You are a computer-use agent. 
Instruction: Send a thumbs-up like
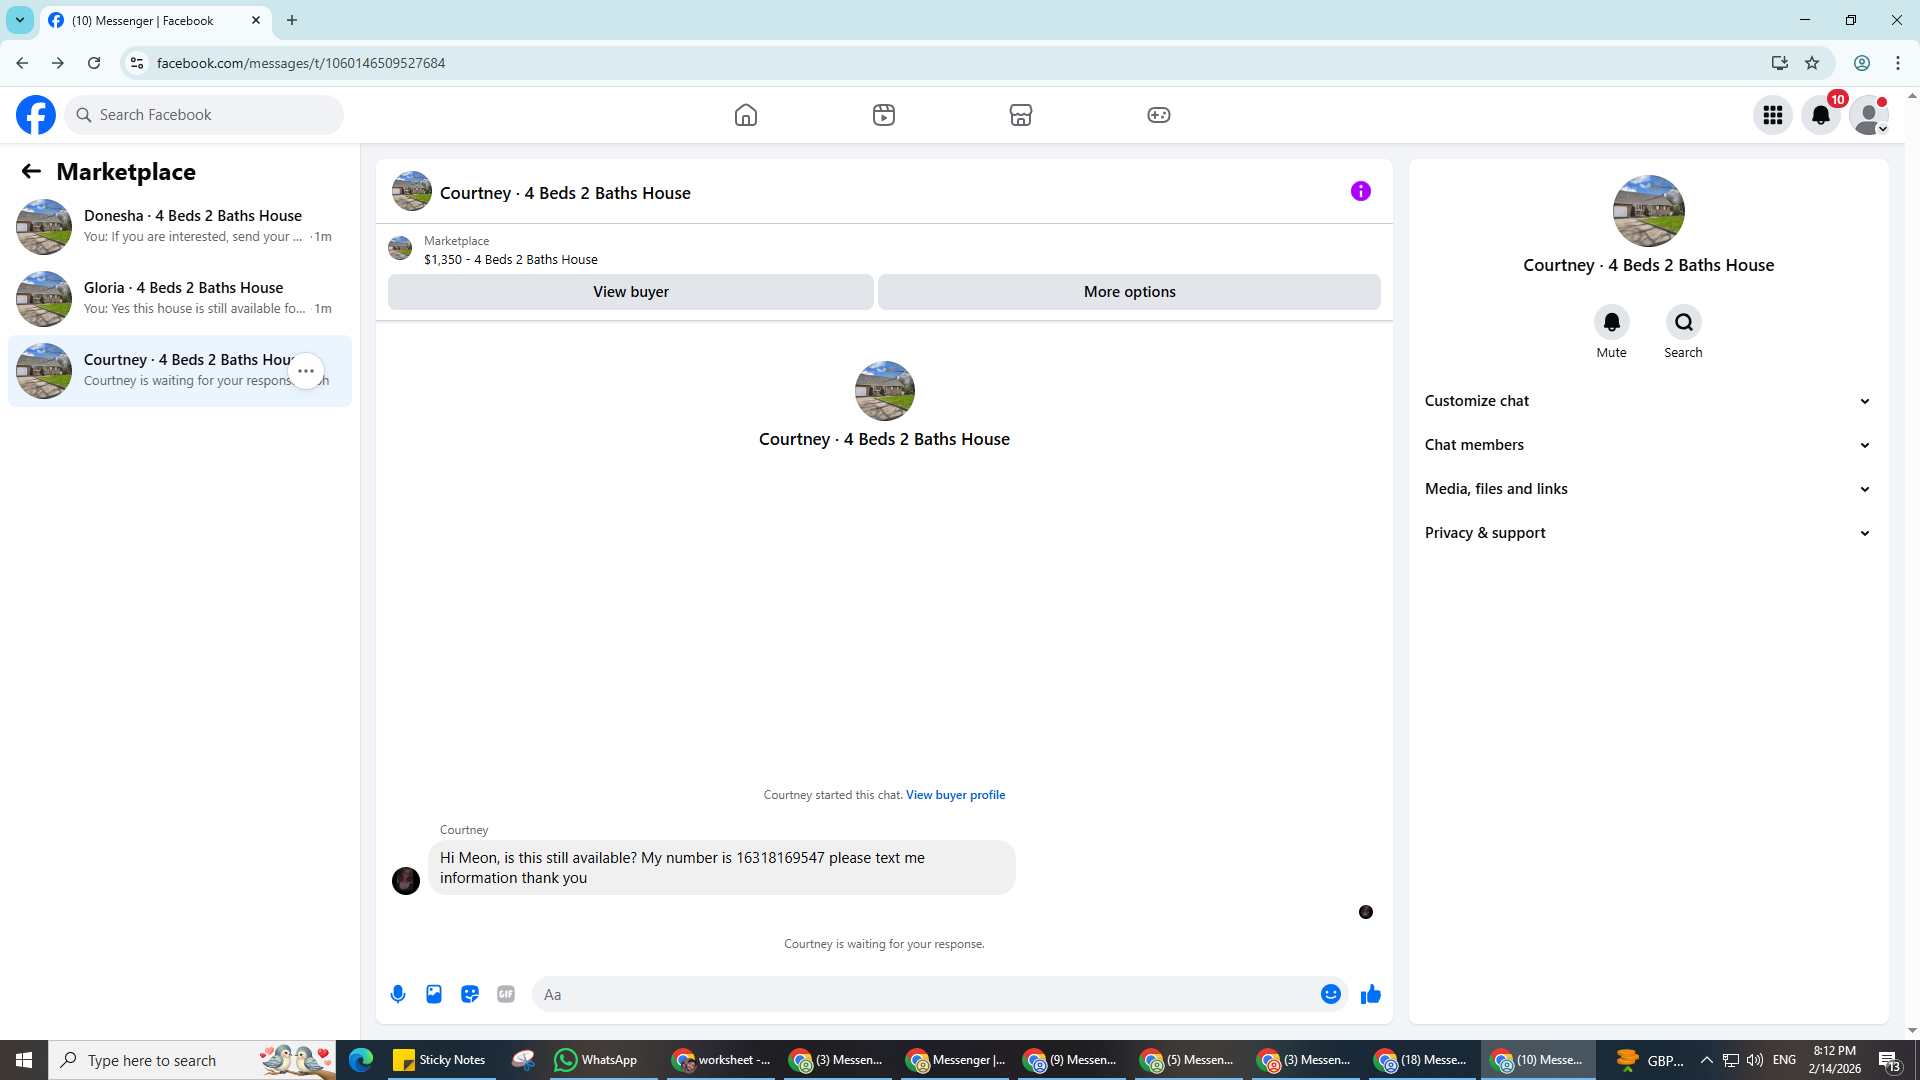(x=1370, y=994)
